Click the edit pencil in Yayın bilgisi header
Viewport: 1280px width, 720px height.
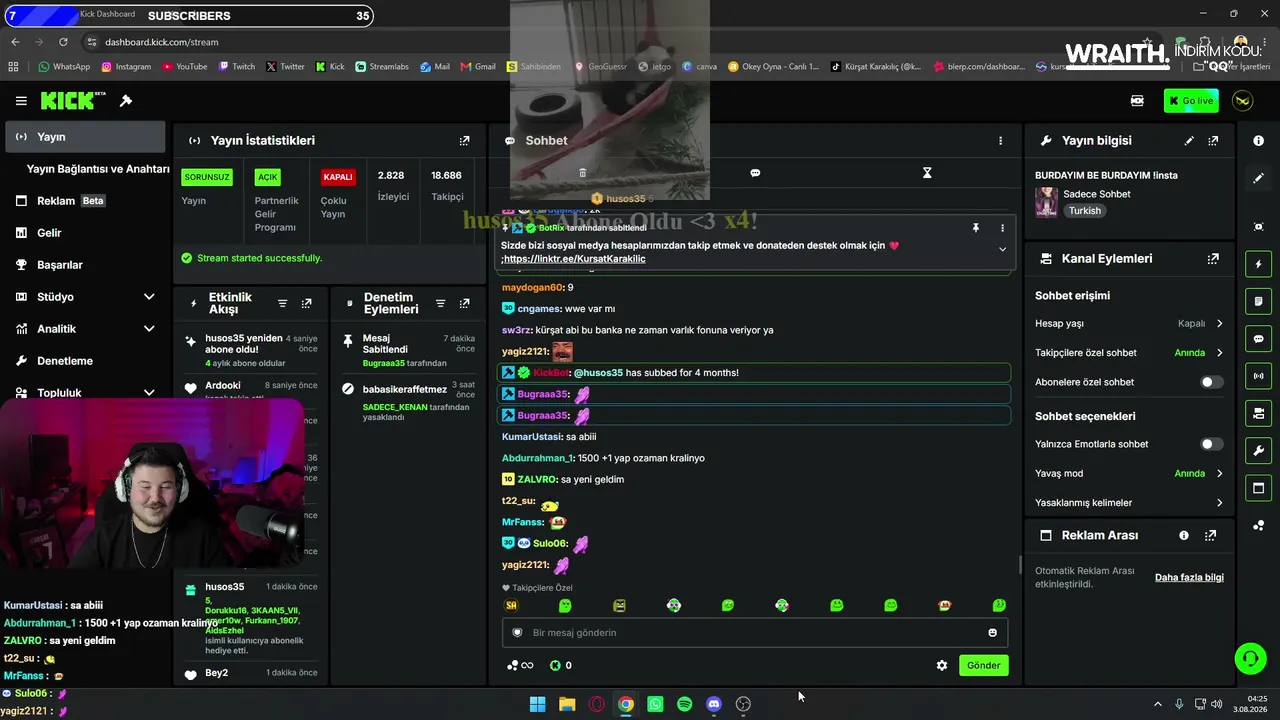click(x=1189, y=141)
